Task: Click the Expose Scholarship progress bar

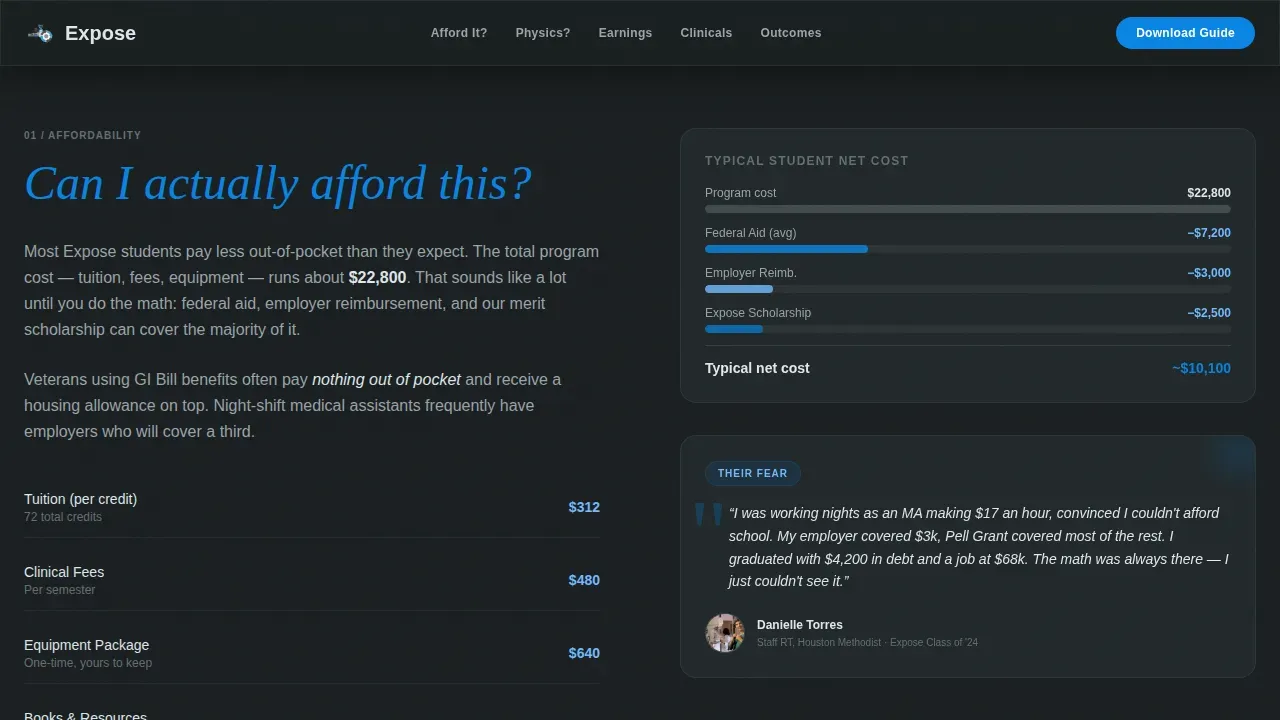Action: (968, 329)
